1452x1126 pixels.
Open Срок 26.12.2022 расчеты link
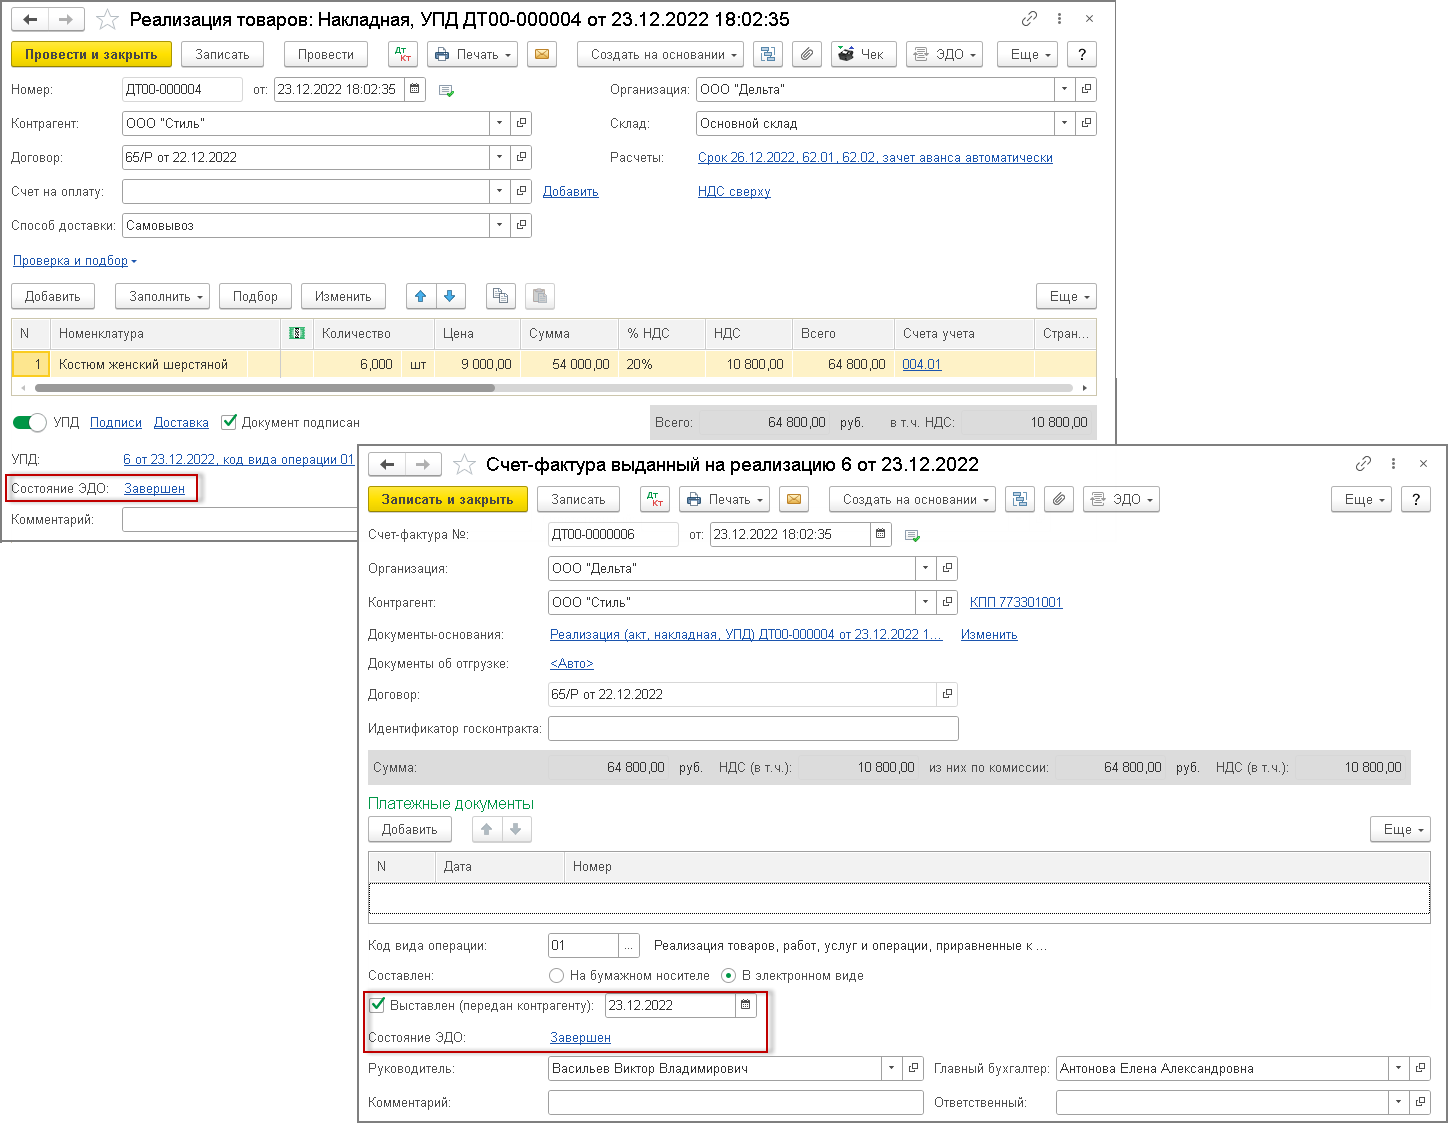coord(875,157)
